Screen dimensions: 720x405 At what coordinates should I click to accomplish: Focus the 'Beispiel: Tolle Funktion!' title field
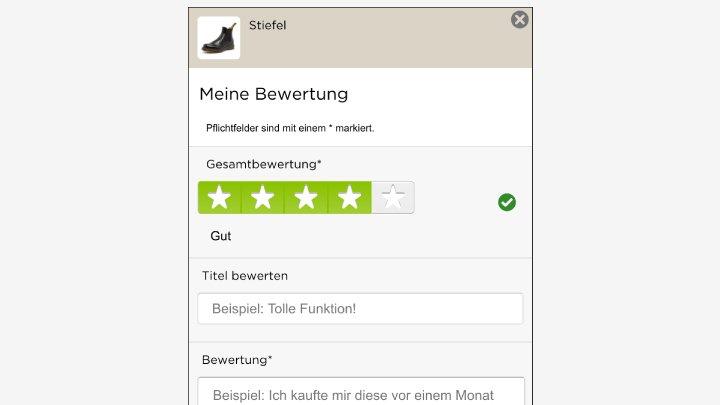360,309
